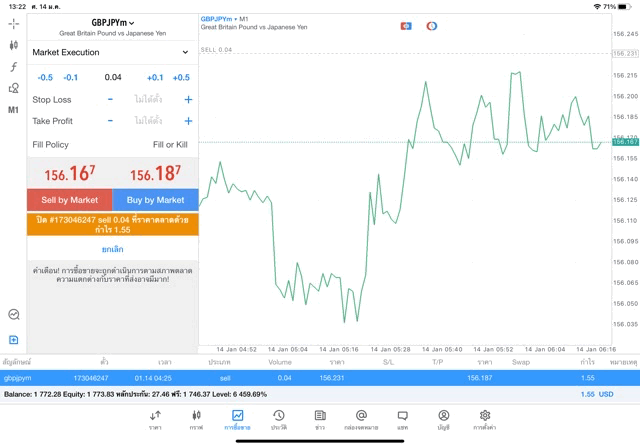The height and width of the screenshot is (447, 640).
Task: Tap the blue new order icon
Action: click(13, 340)
